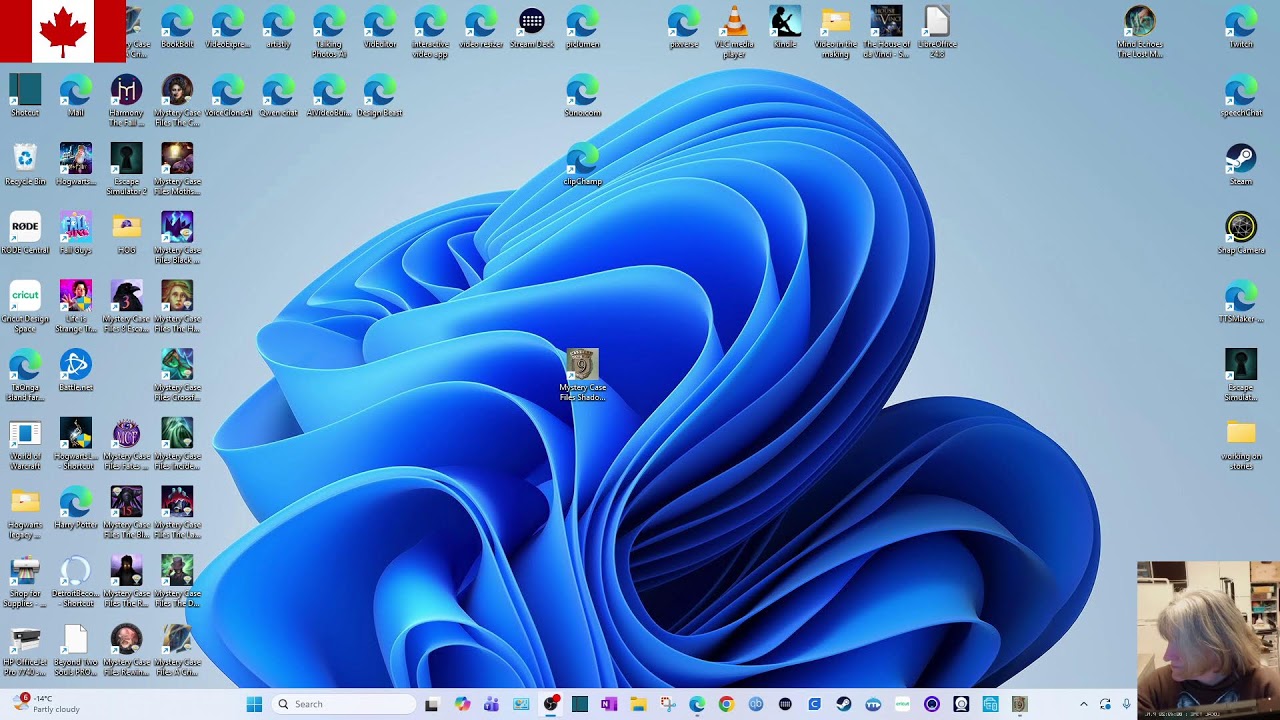Image resolution: width=1280 pixels, height=720 pixels.
Task: Launch Battle.net desktop shortcut
Action: (x=76, y=370)
